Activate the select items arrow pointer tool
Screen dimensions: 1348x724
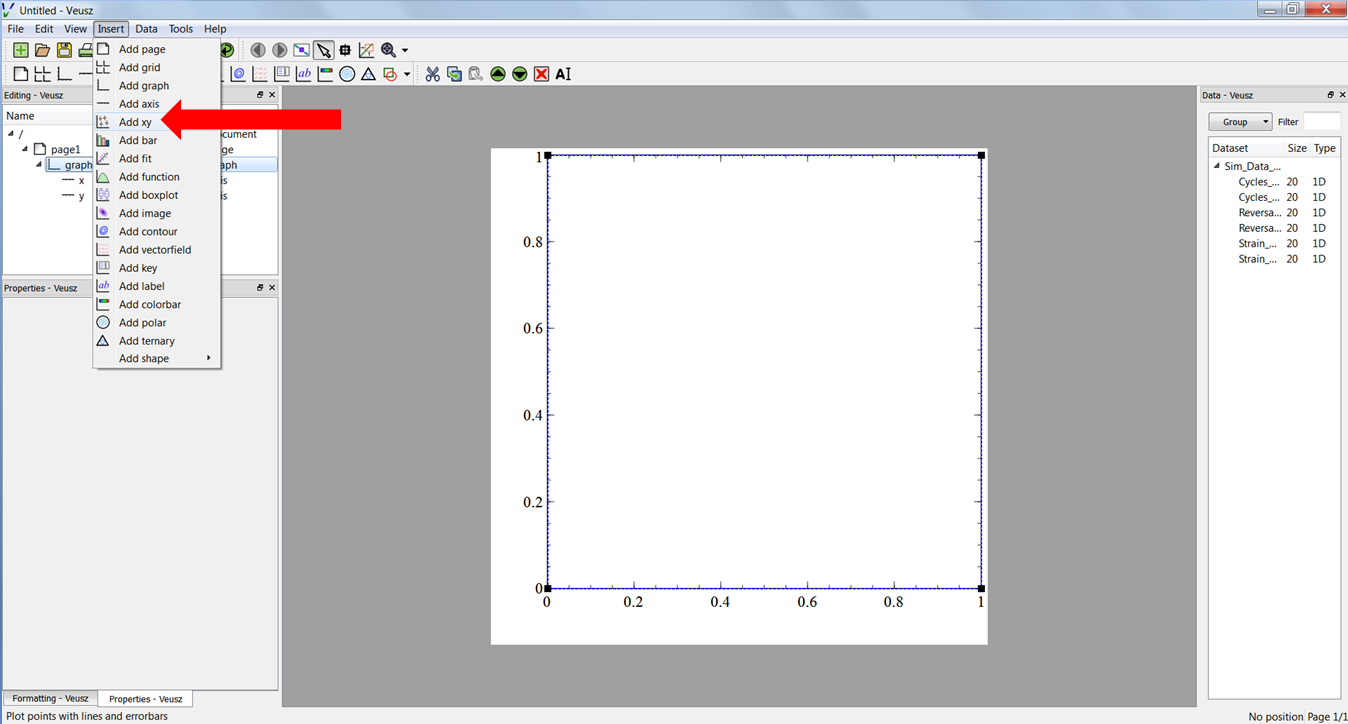323,50
